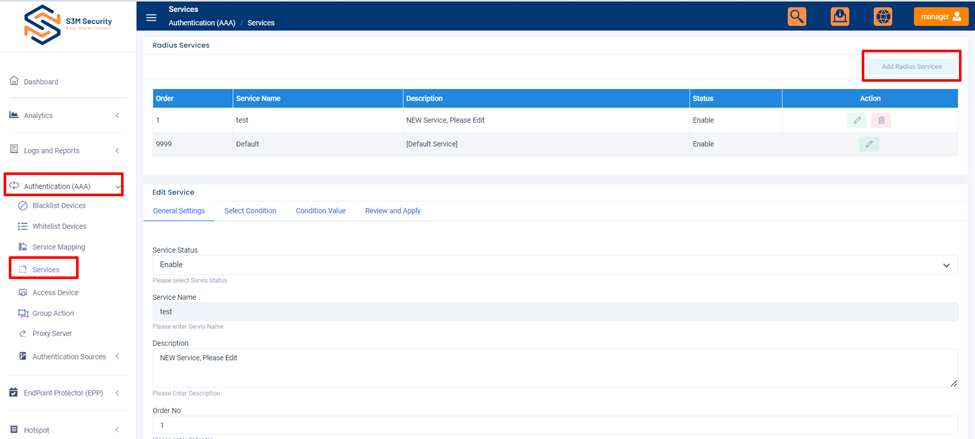Image resolution: width=975 pixels, height=439 pixels.
Task: Click the Enable status in the Default row
Action: [x=703, y=144]
